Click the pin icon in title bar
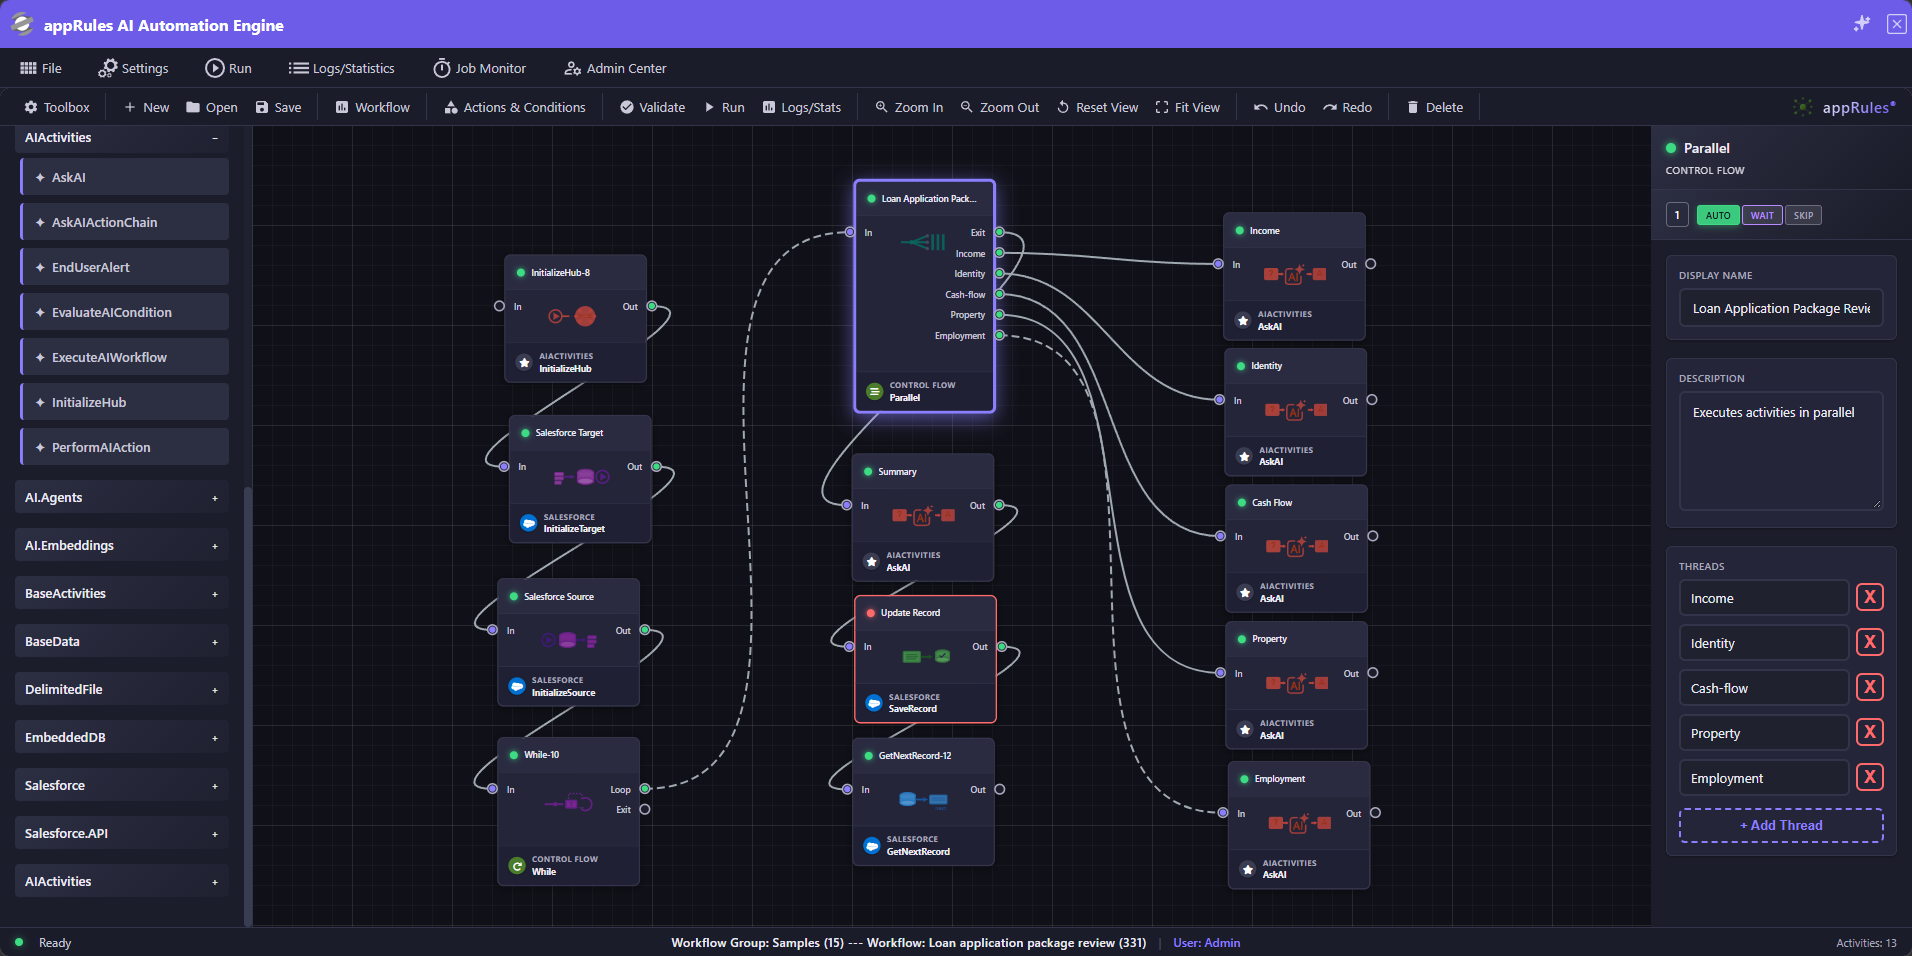1912x956 pixels. [x=1861, y=24]
